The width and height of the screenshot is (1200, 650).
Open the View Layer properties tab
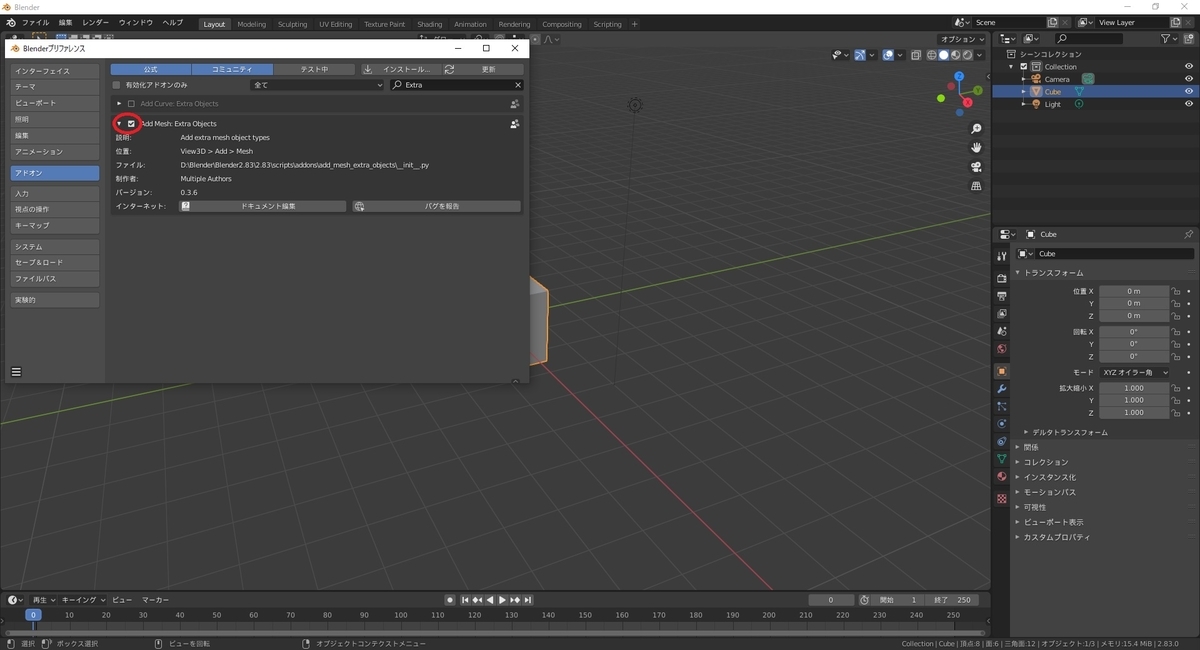1002,314
